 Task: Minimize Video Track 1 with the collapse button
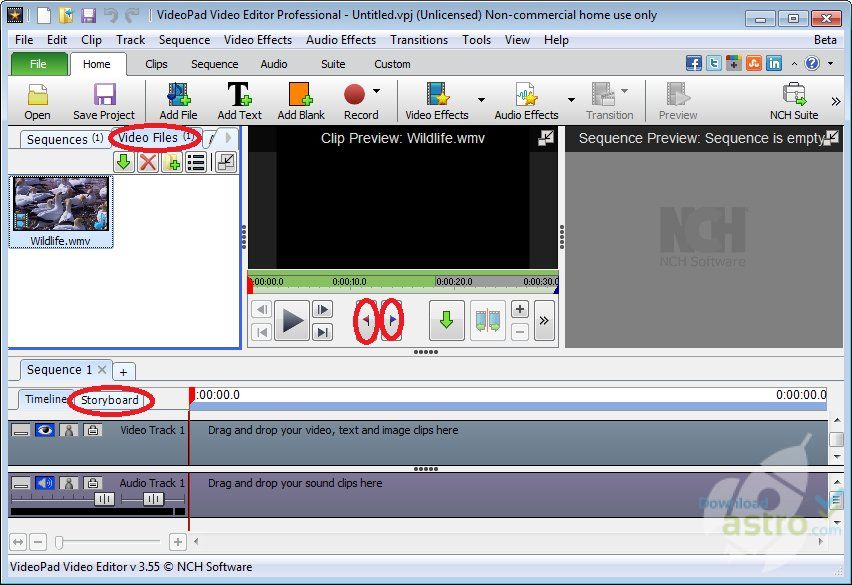point(21,430)
